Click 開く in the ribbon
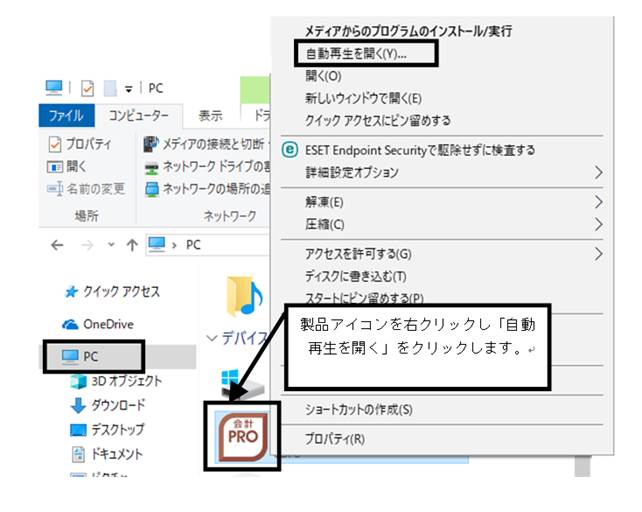 (x=67, y=166)
